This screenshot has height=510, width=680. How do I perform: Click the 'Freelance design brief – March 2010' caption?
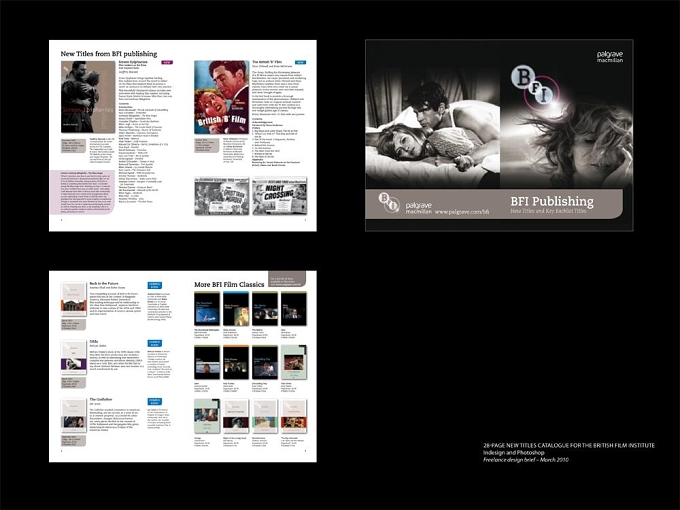click(526, 460)
